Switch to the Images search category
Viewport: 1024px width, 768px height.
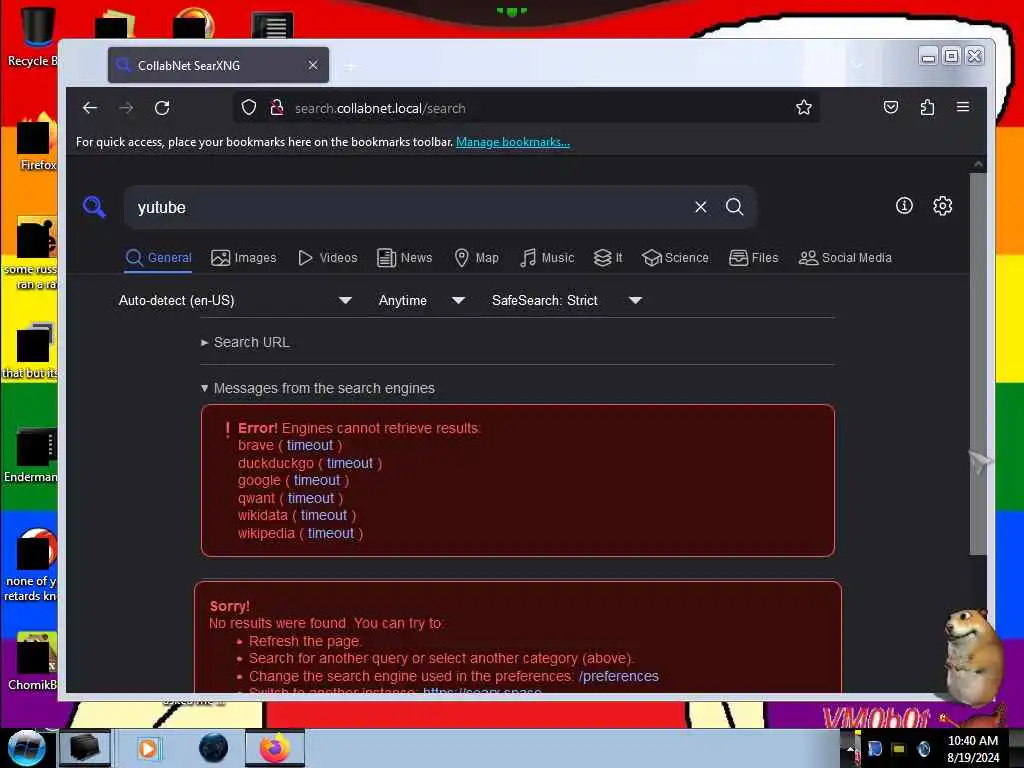pos(244,258)
